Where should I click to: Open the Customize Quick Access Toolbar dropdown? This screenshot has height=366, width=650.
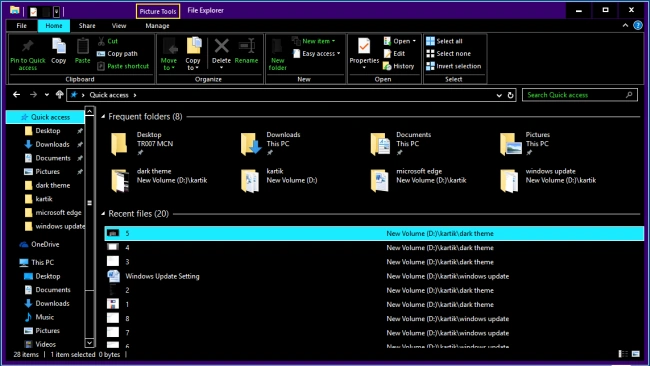[56, 12]
